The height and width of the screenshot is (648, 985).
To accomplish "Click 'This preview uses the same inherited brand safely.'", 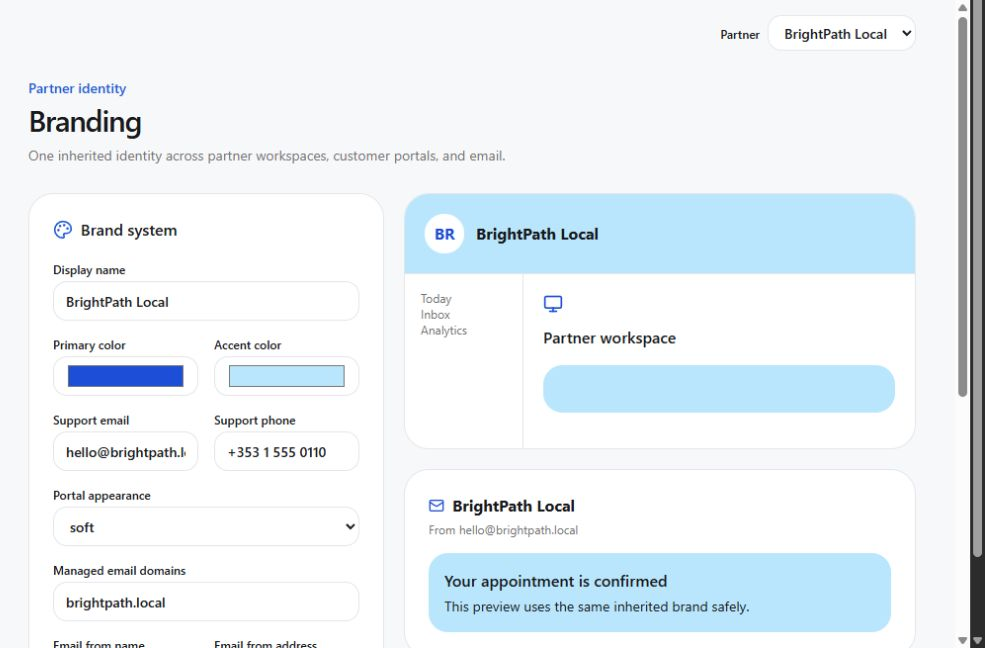I will [597, 607].
